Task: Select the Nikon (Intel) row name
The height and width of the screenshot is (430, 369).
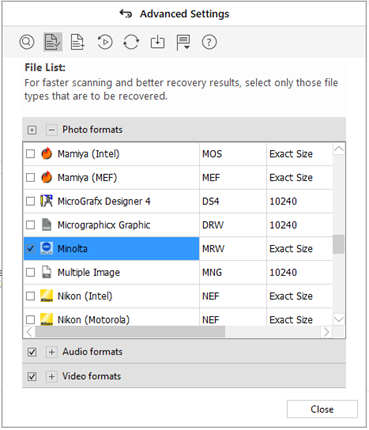Action: 85,296
